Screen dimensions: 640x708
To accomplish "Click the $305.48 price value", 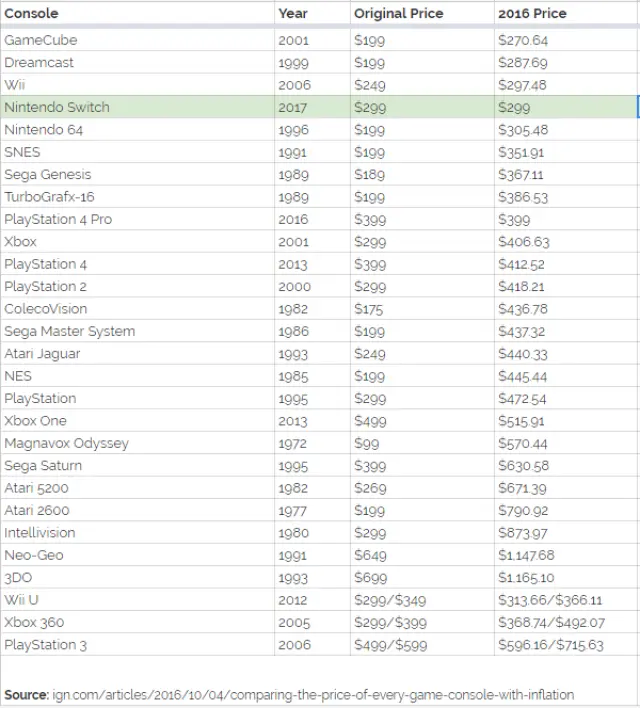I will coord(523,130).
